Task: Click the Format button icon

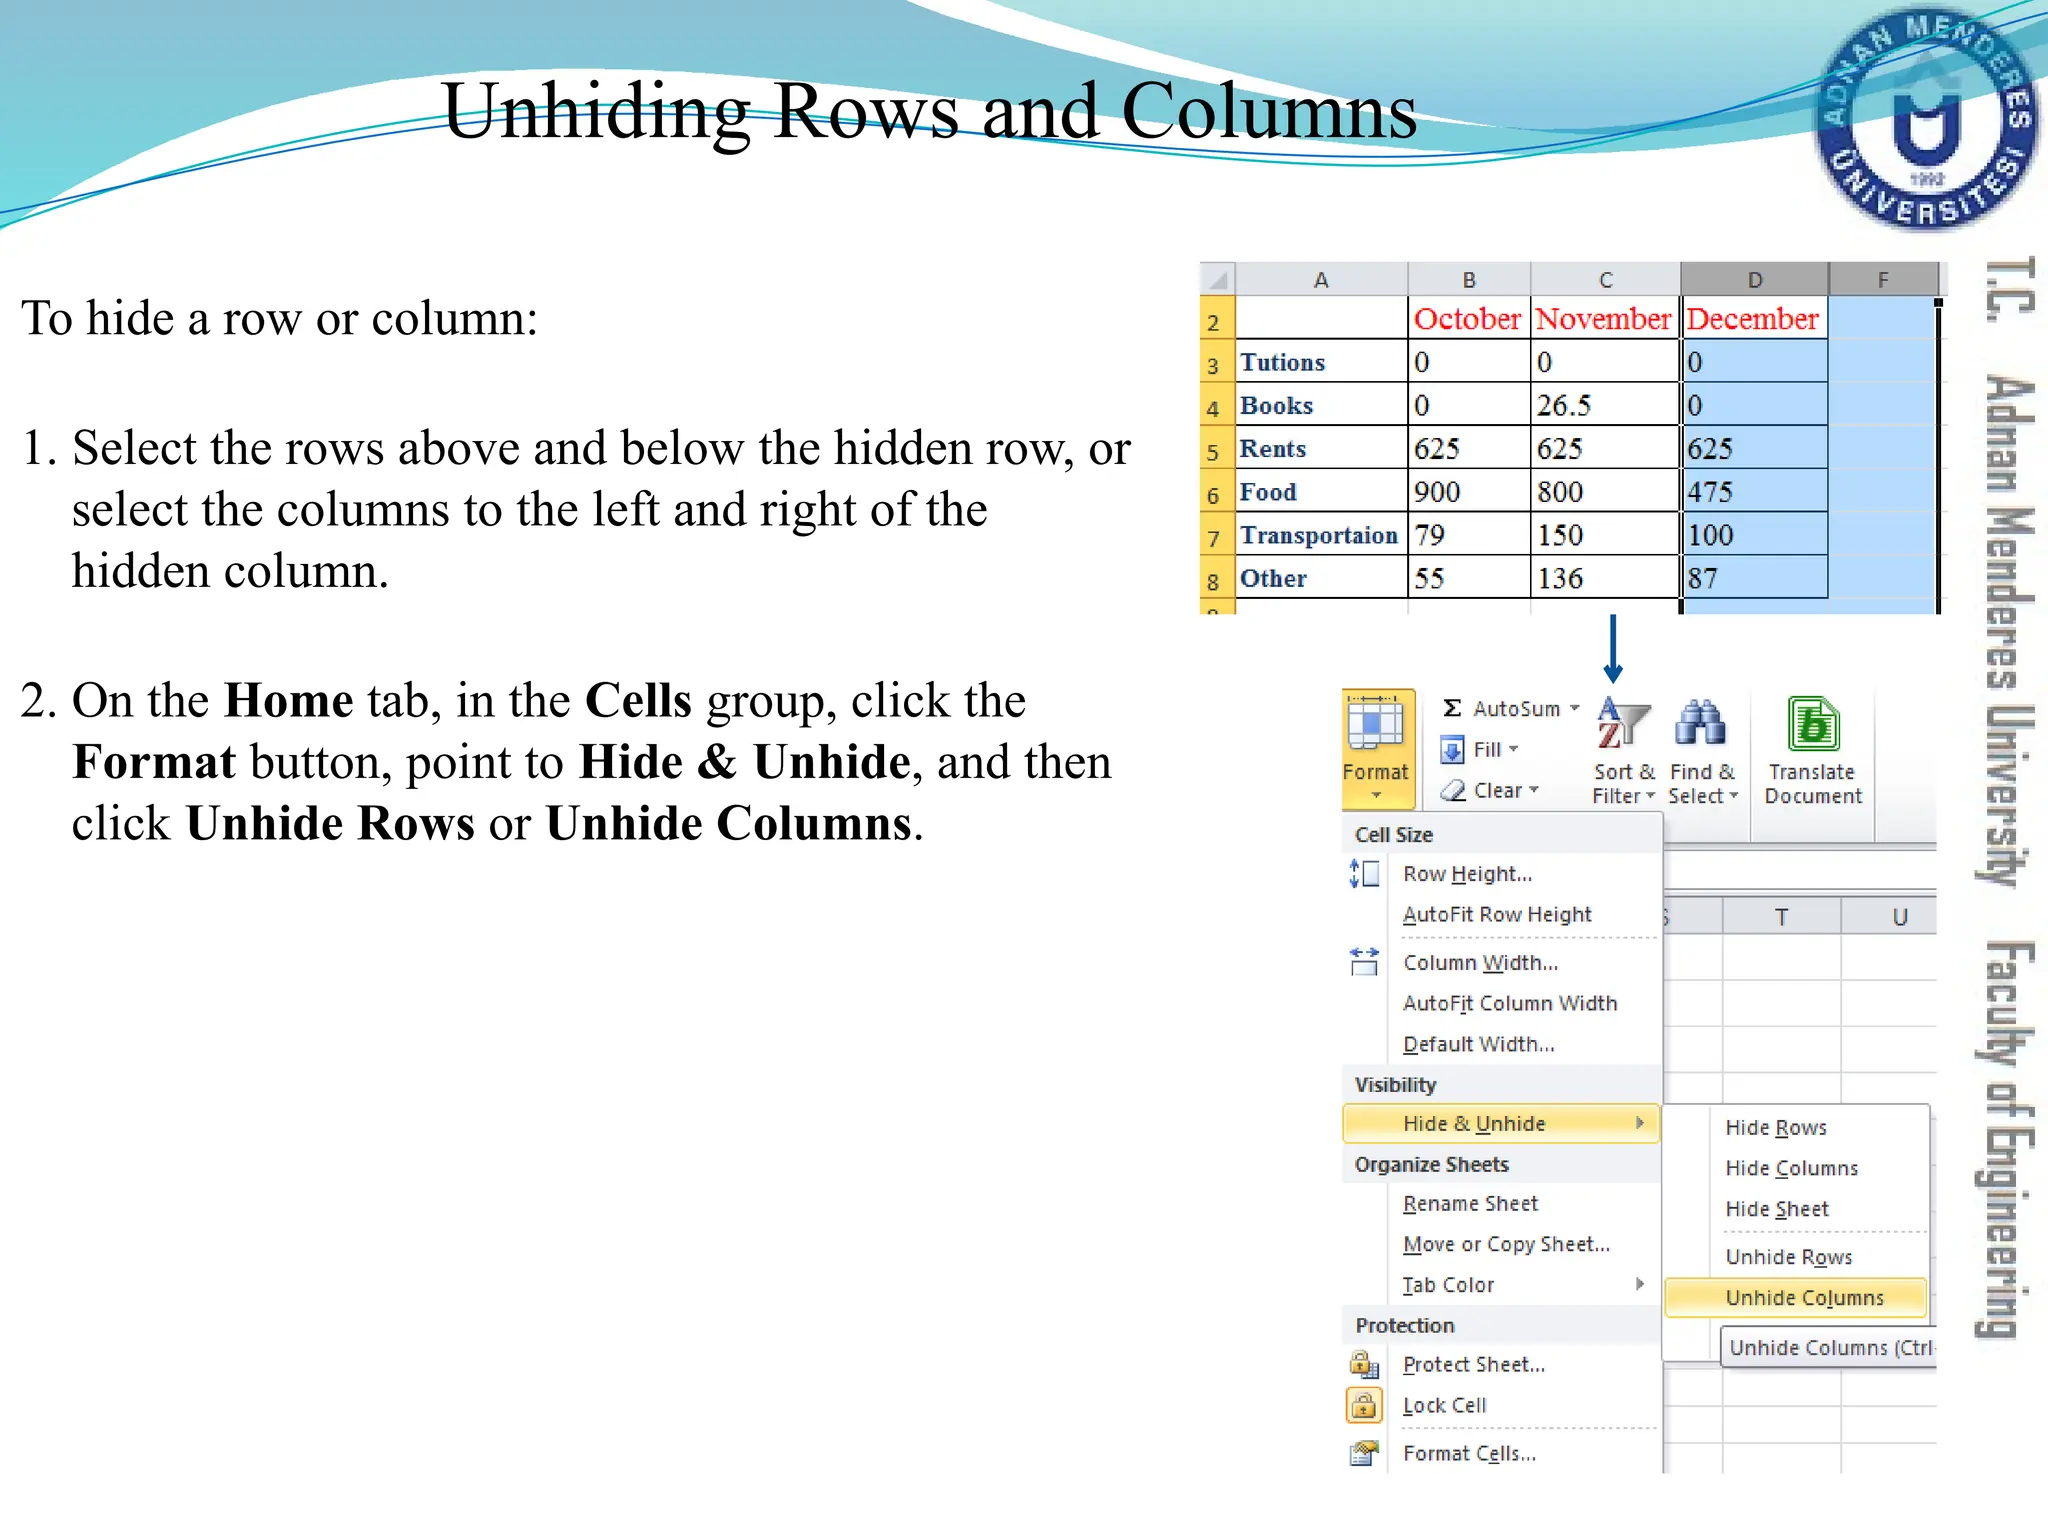Action: click(x=1375, y=724)
